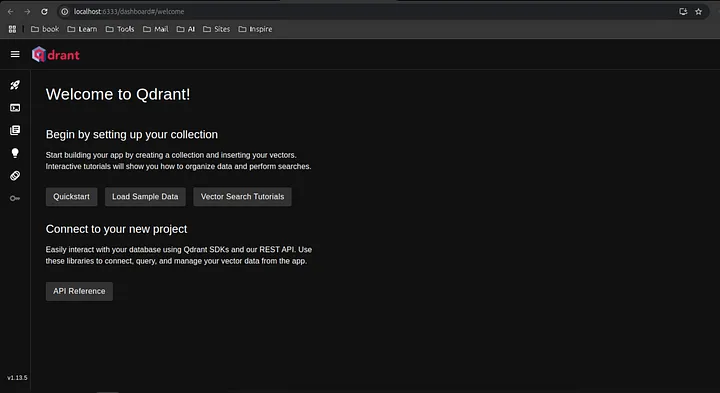
Task: Open Vector Search Tutorials
Action: [242, 196]
